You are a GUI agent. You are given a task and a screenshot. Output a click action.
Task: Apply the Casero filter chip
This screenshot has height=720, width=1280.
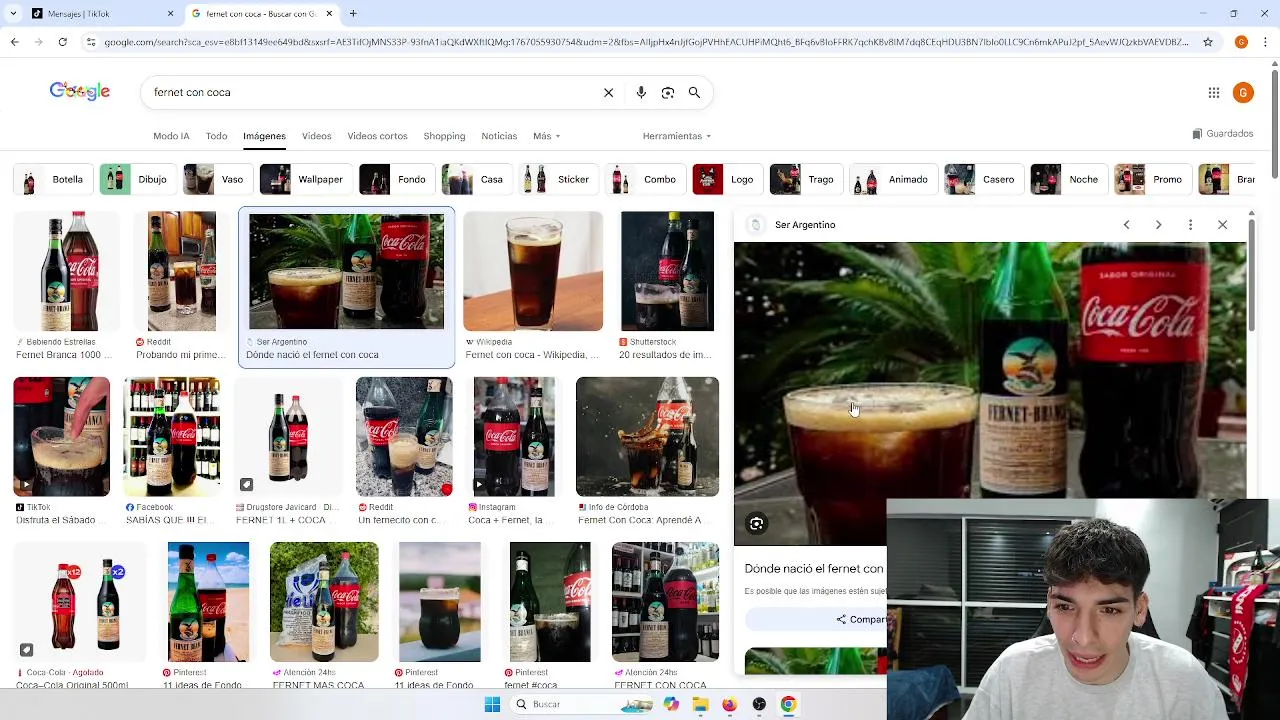click(983, 180)
